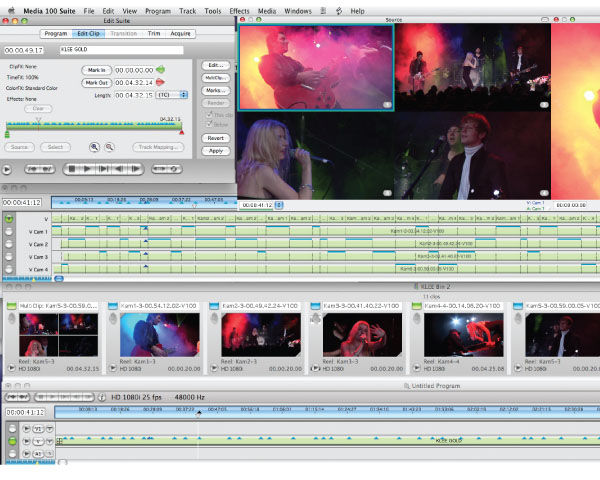Click the green Mark In arrow icon
Image resolution: width=600 pixels, height=480 pixels.
tap(161, 70)
